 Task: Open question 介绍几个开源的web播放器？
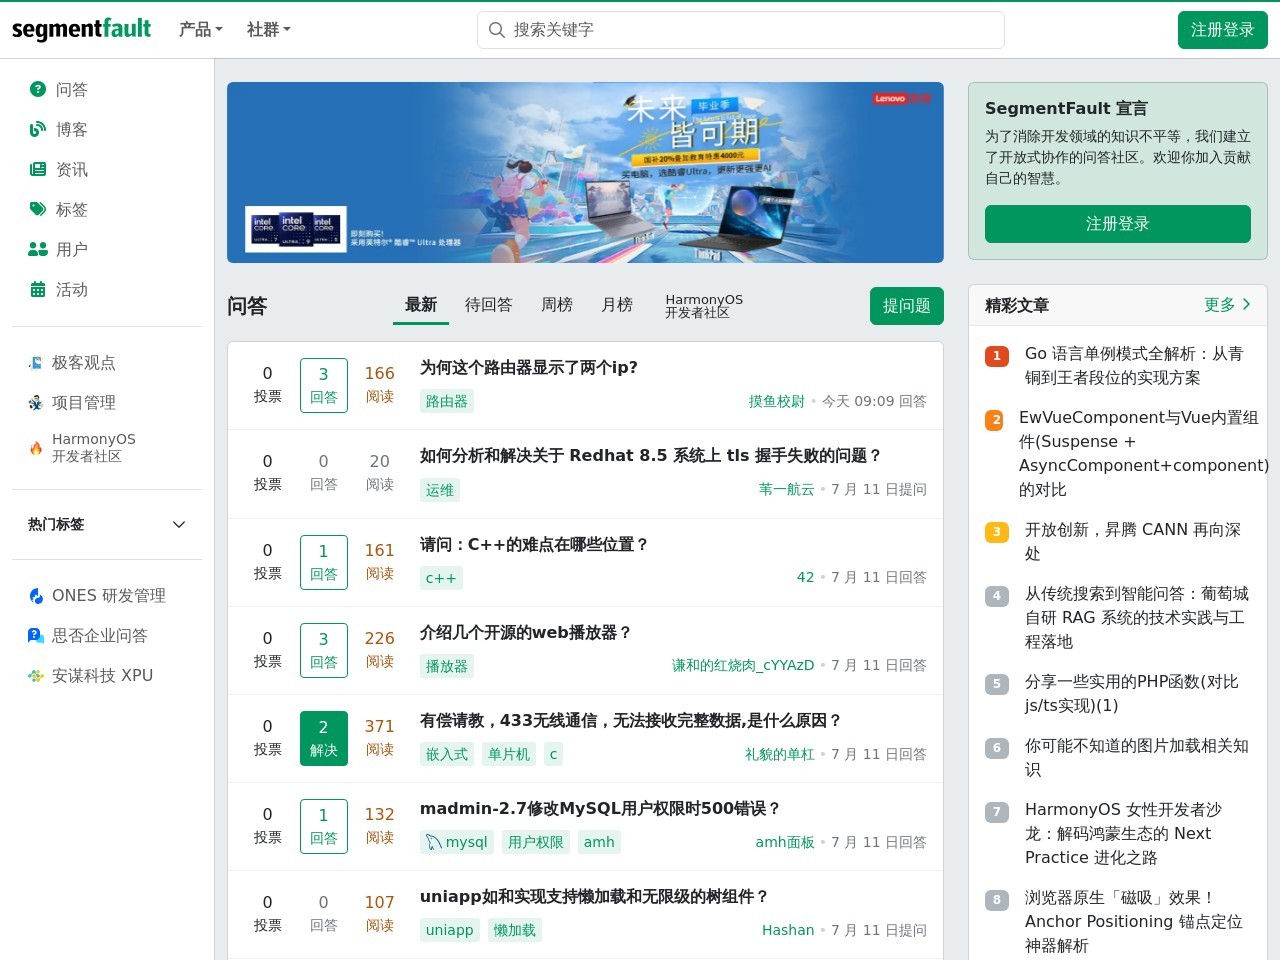526,632
